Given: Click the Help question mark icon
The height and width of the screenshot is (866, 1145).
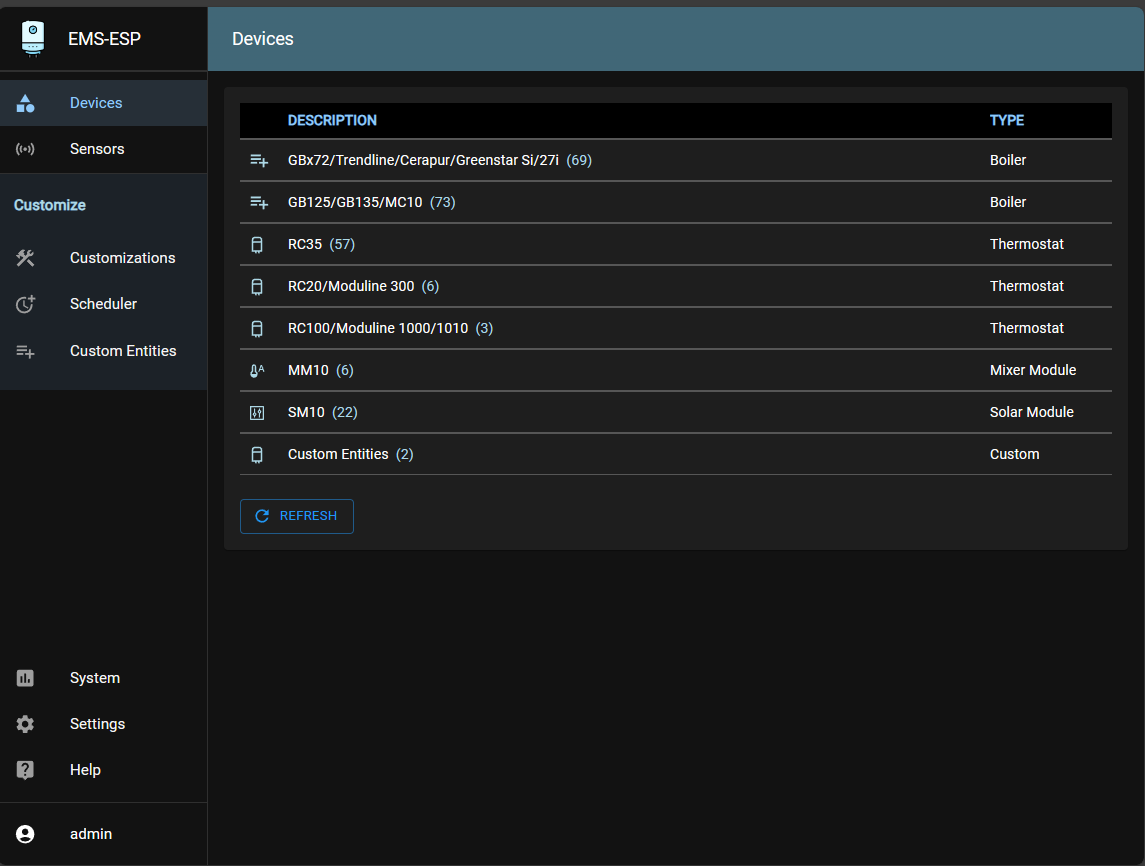Looking at the screenshot, I should click(x=26, y=770).
